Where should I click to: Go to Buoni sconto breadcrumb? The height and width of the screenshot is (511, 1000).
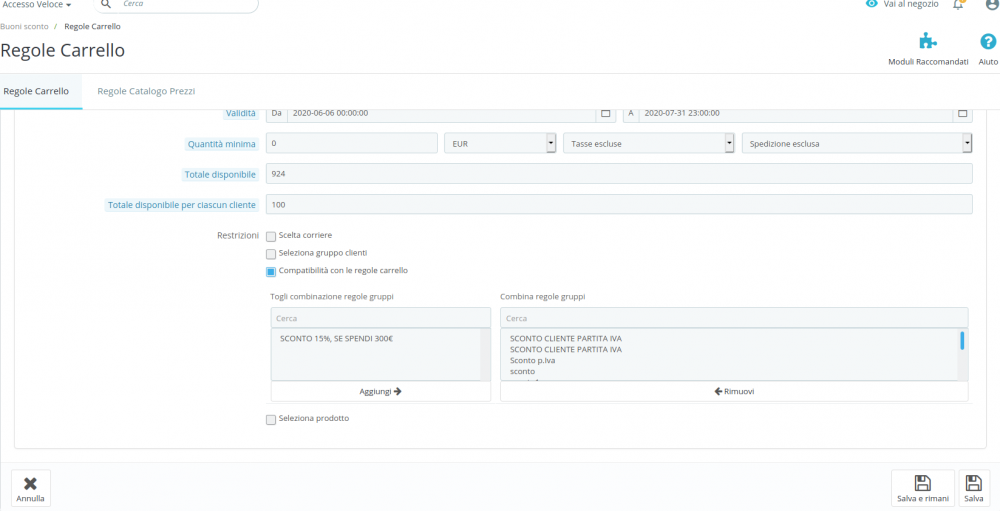tap(23, 26)
